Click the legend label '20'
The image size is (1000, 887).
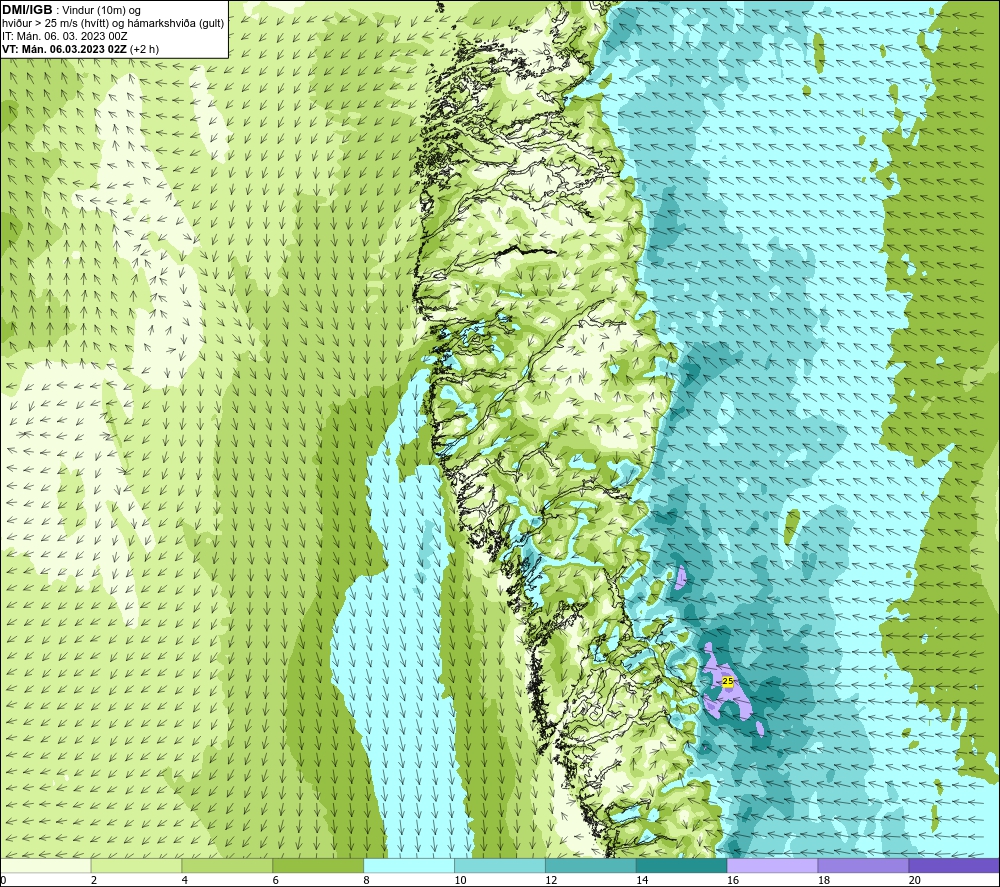915,880
